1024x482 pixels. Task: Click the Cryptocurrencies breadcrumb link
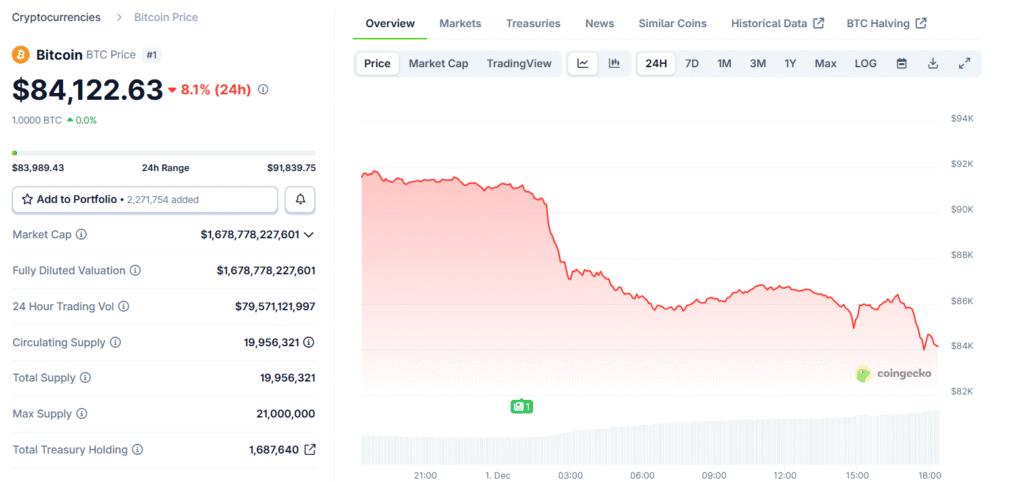click(56, 17)
